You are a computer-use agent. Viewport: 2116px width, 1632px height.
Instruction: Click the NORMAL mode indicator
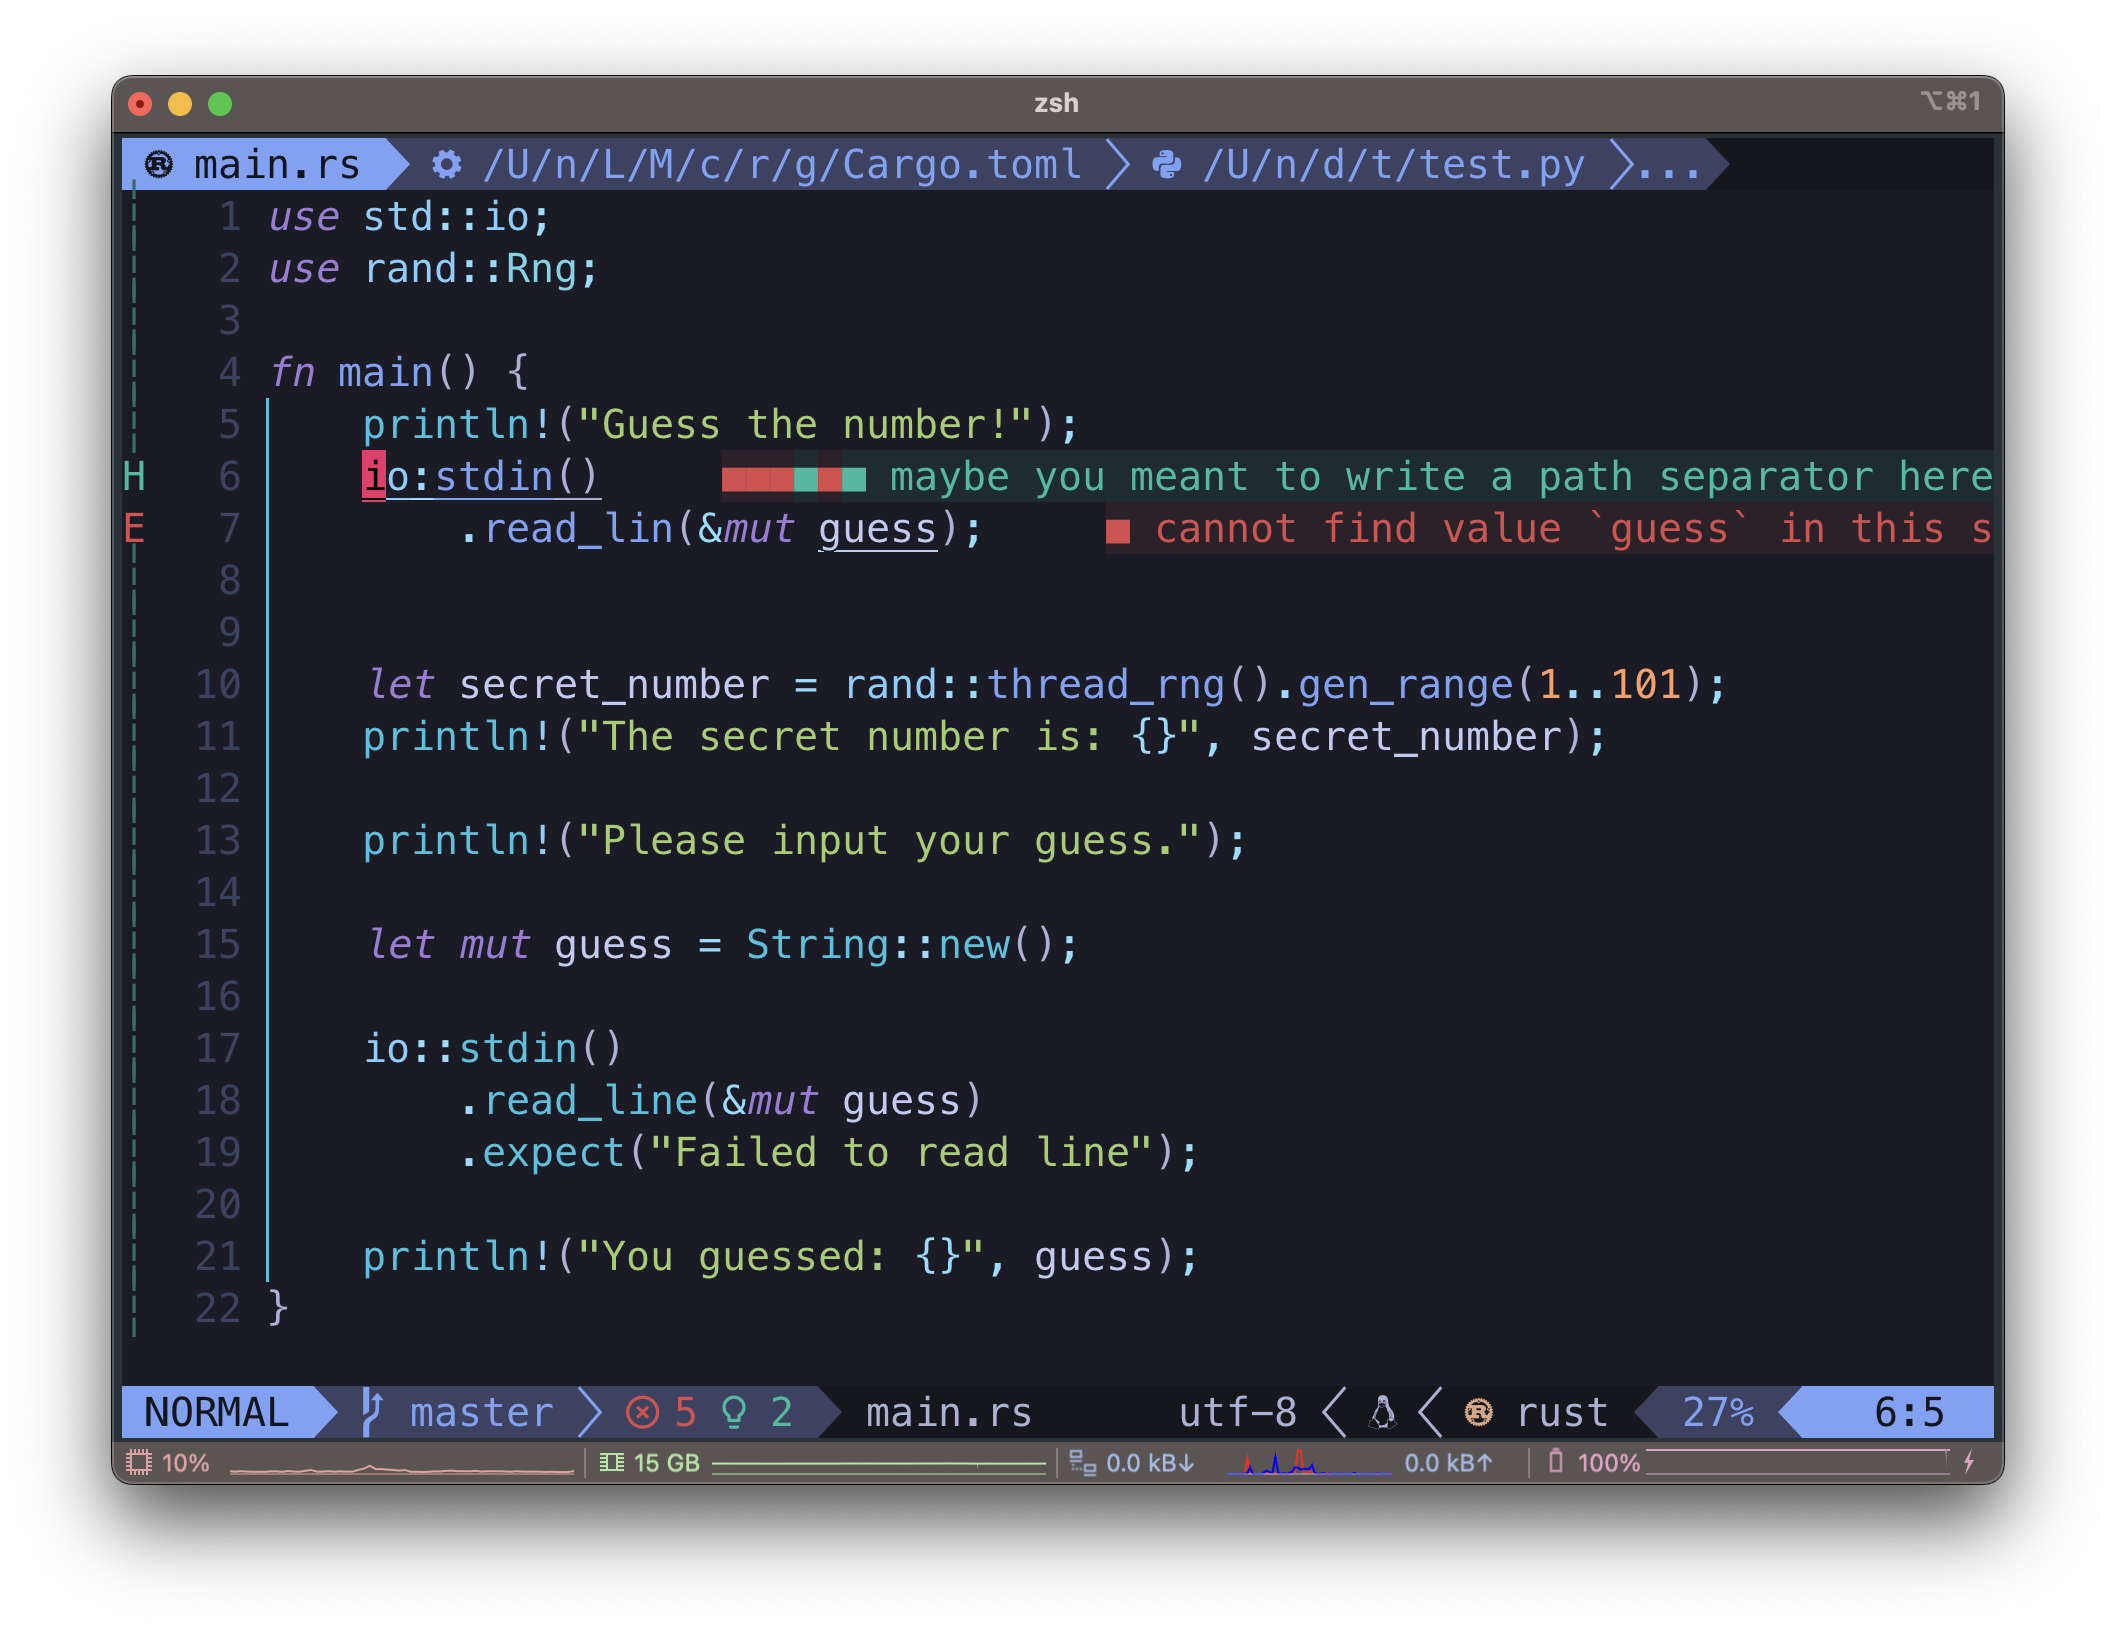click(x=216, y=1412)
